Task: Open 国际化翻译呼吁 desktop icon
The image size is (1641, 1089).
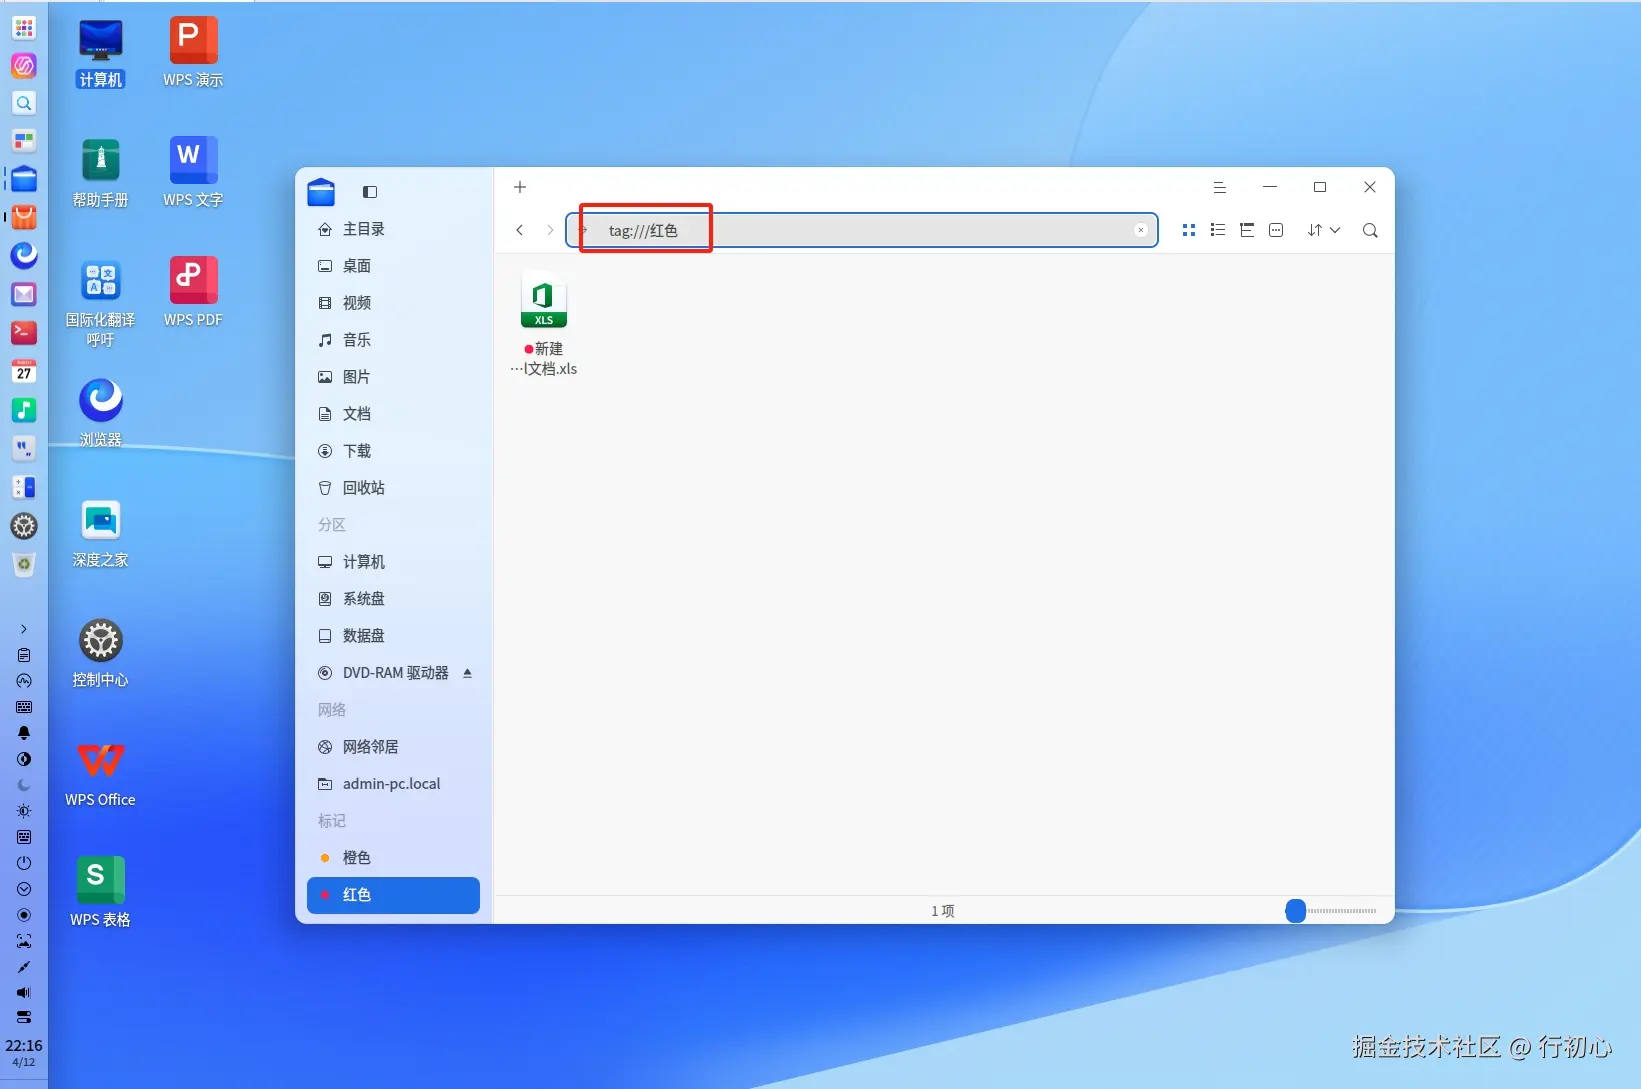Action: (101, 303)
